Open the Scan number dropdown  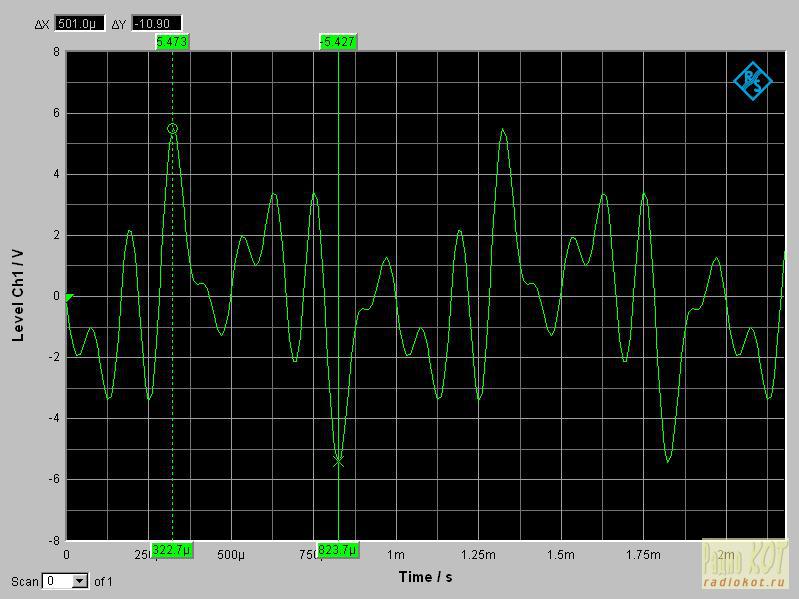[x=80, y=581]
